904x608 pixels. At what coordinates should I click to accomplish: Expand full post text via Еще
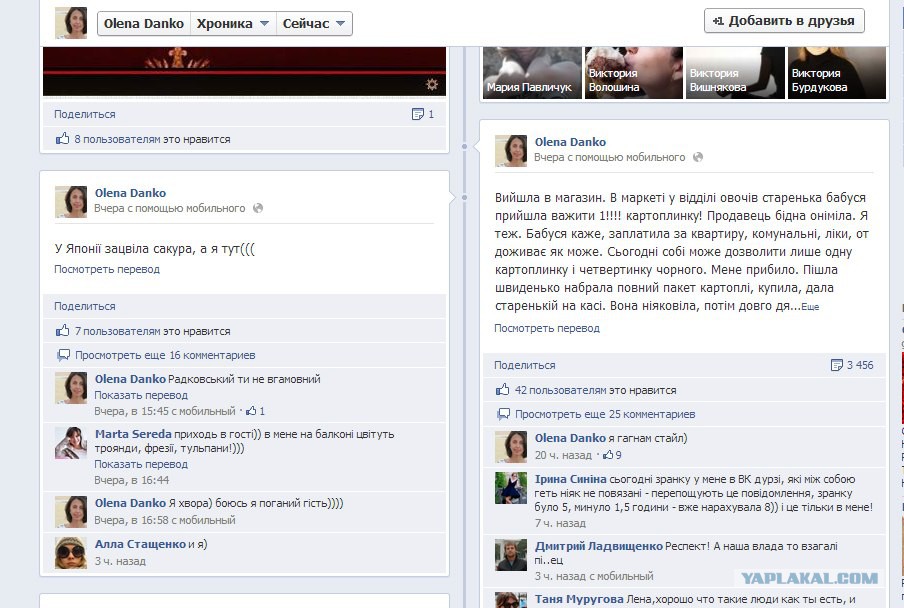[x=810, y=307]
